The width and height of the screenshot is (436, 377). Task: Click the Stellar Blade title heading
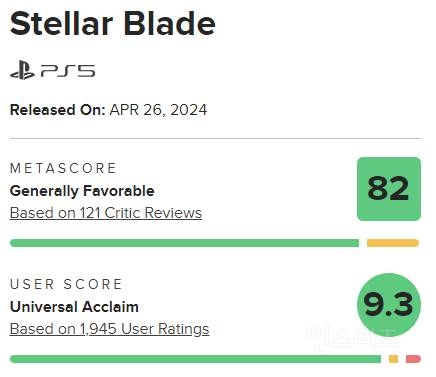[113, 24]
